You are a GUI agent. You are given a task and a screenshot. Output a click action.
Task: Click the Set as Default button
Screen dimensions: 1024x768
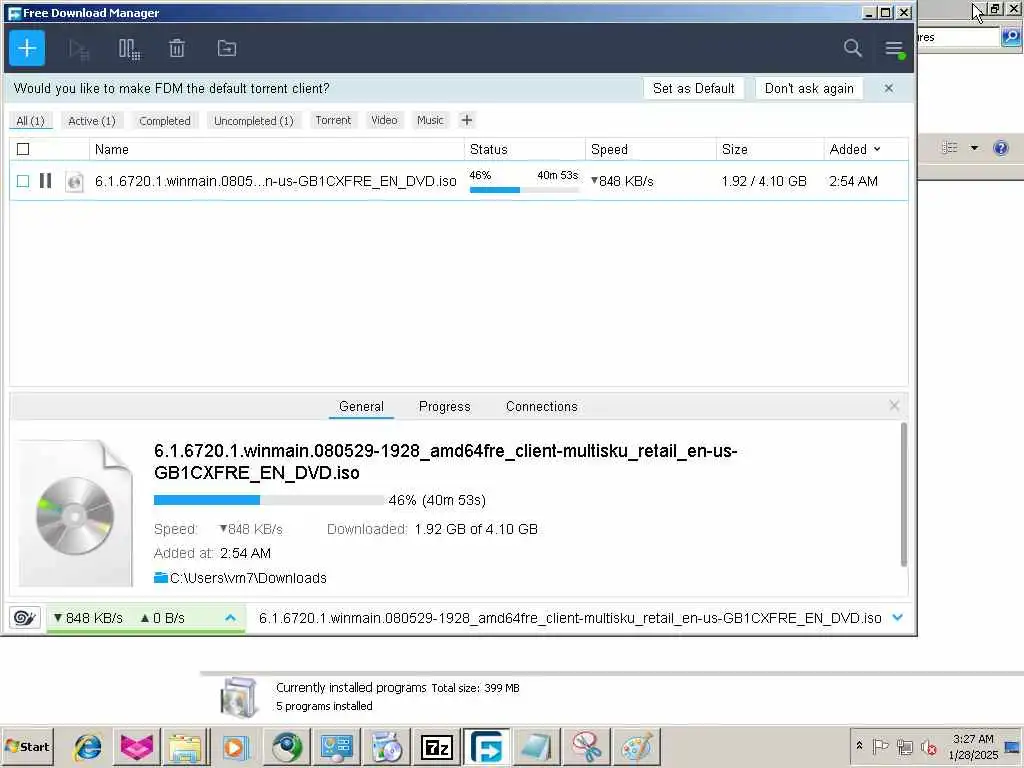click(694, 88)
